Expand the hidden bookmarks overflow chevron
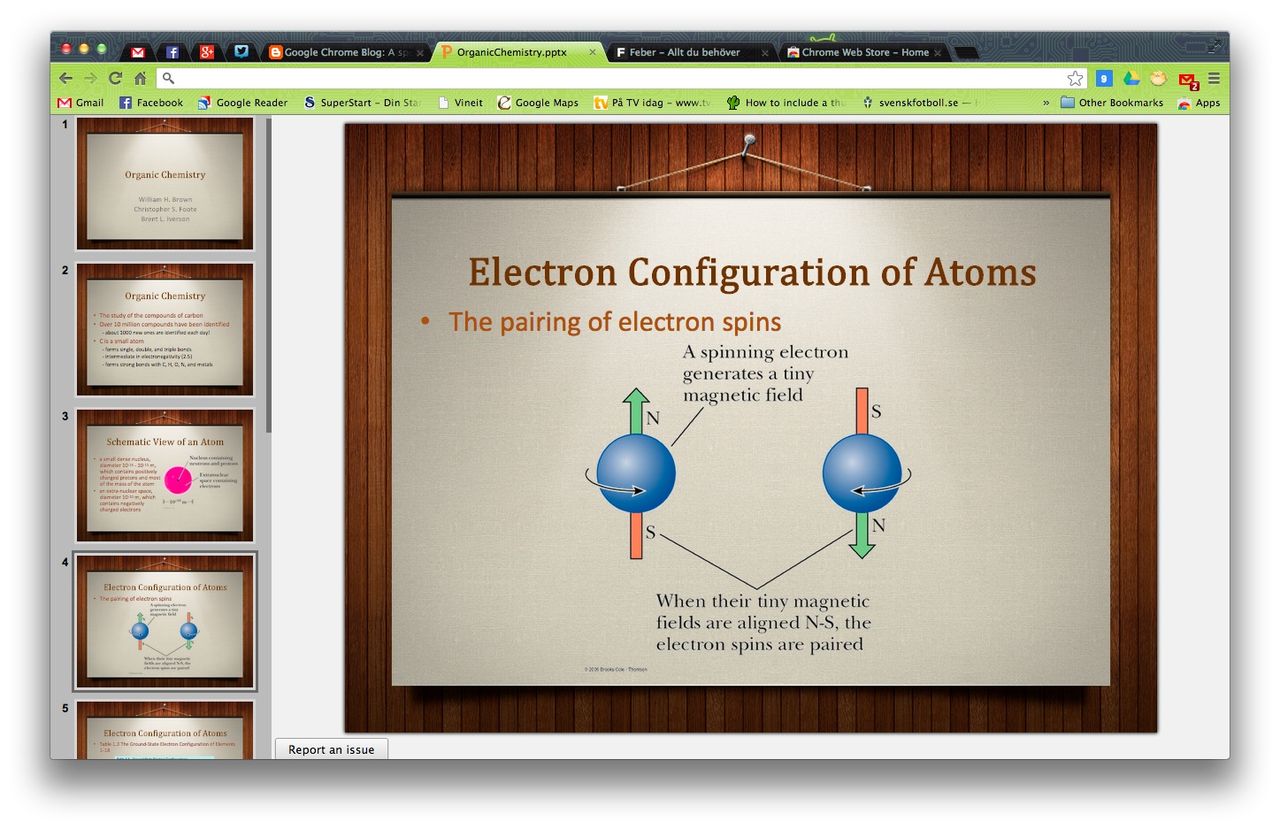Image resolution: width=1280 pixels, height=829 pixels. (x=1046, y=102)
